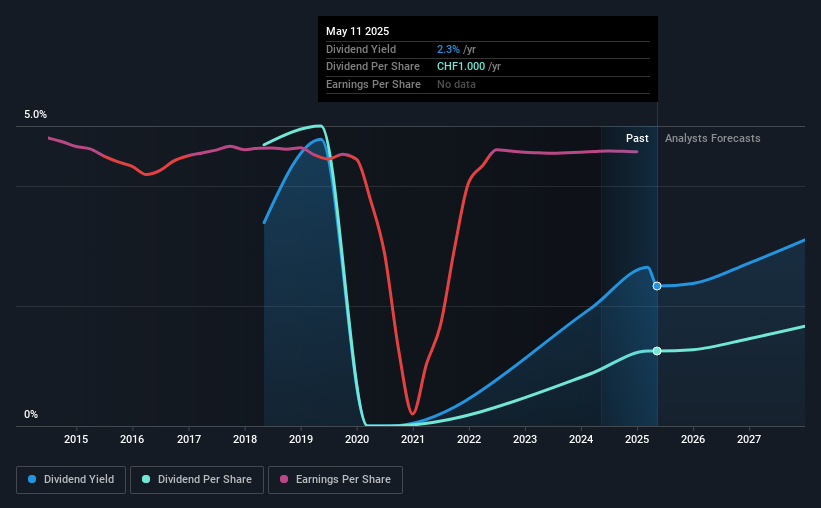
Task: Click the 2.3% dividend yield tooltip value
Action: point(448,49)
